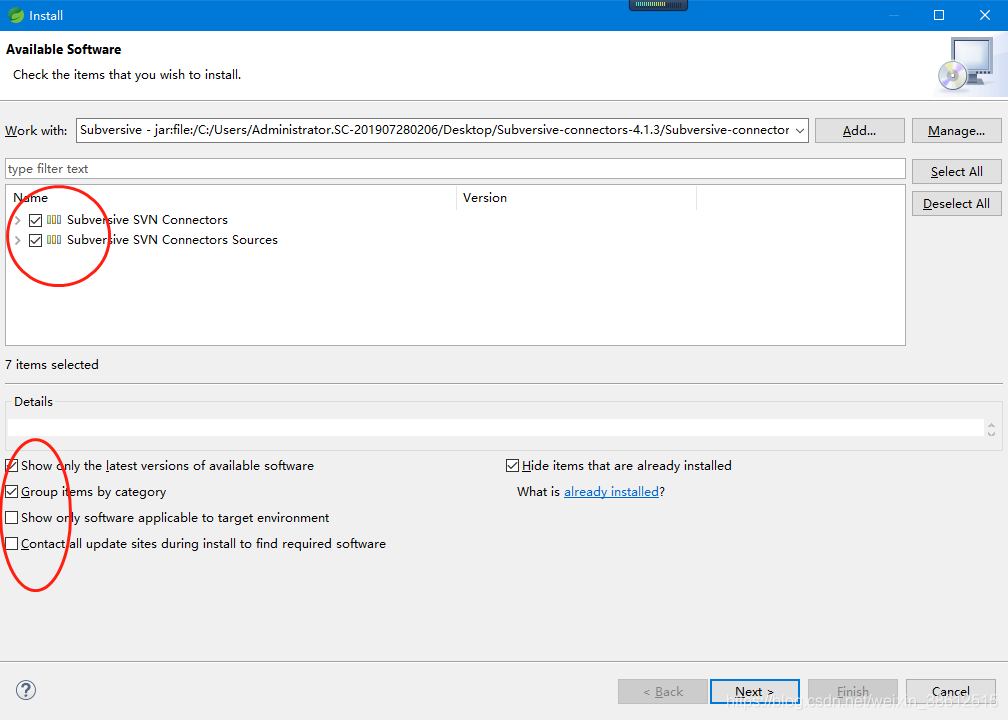Toggle Group items by category checkbox
1008x720 pixels.
point(12,492)
